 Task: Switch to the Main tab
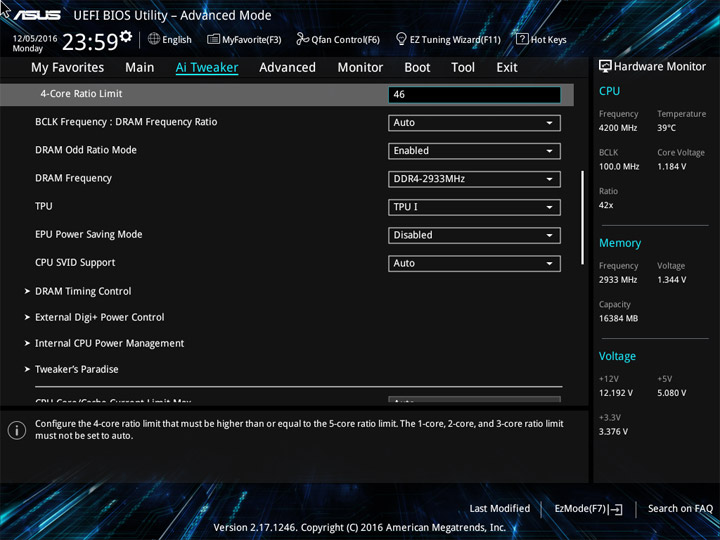pyautogui.click(x=140, y=68)
